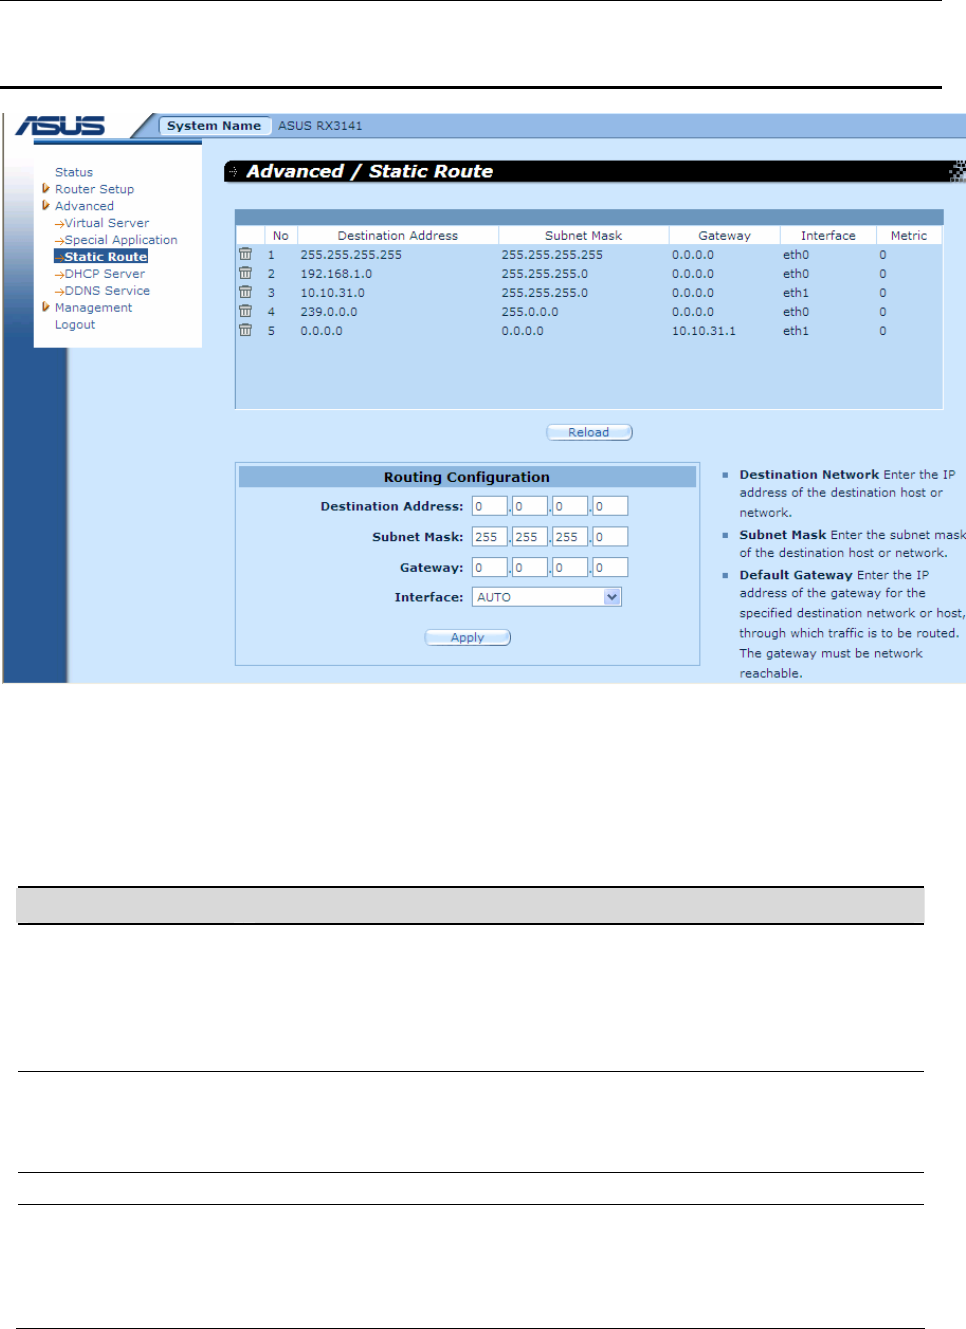Click the Reload button
Screen dimensions: 966x1329
coord(589,432)
